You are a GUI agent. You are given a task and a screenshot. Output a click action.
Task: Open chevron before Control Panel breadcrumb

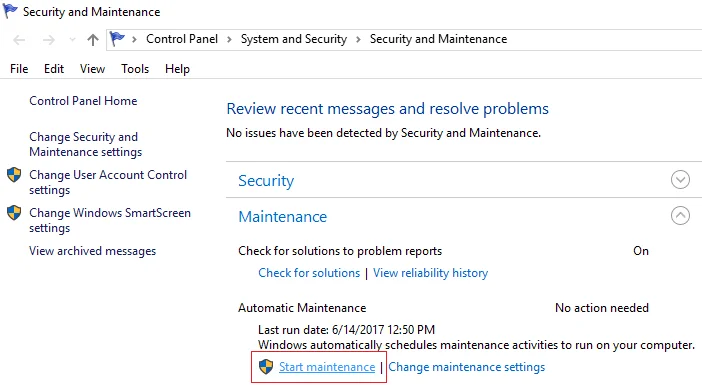click(x=134, y=39)
